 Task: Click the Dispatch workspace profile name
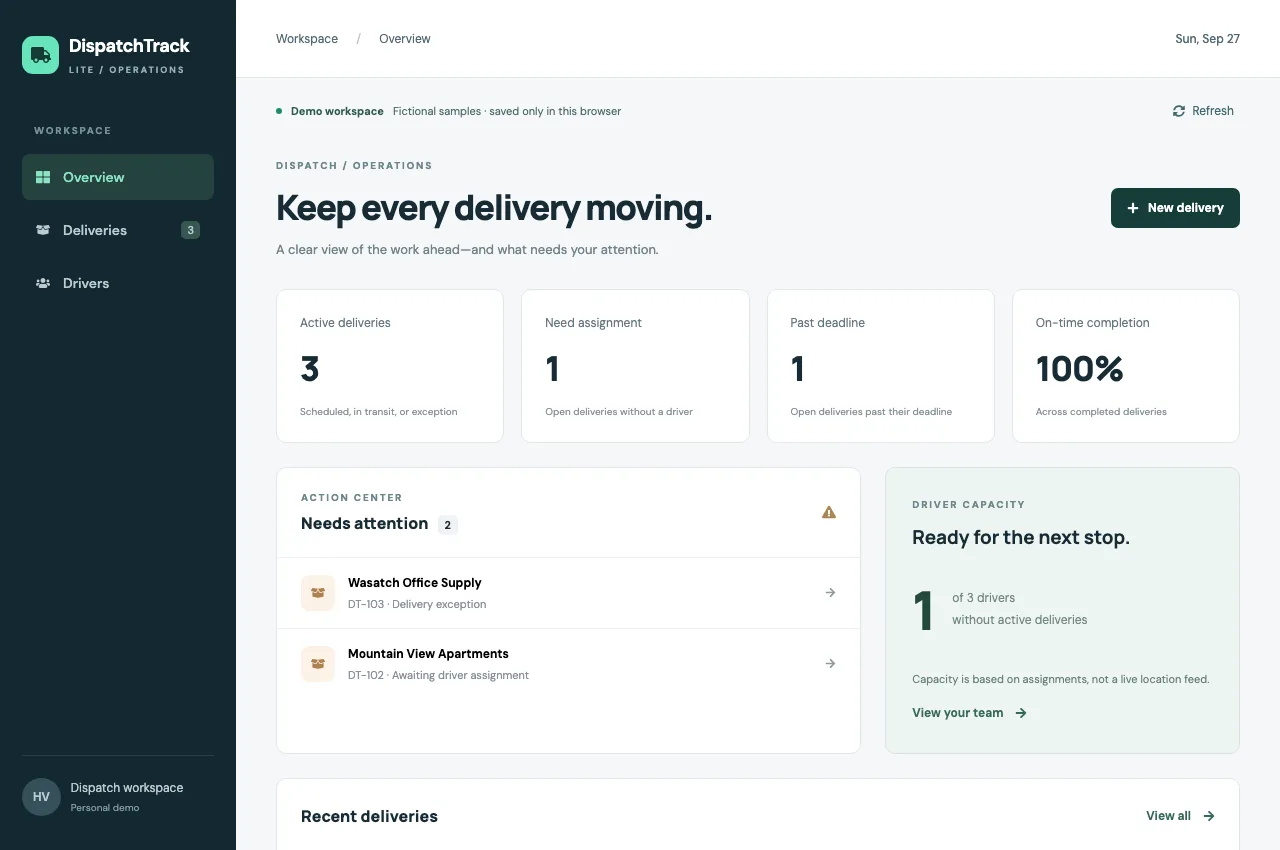click(127, 788)
